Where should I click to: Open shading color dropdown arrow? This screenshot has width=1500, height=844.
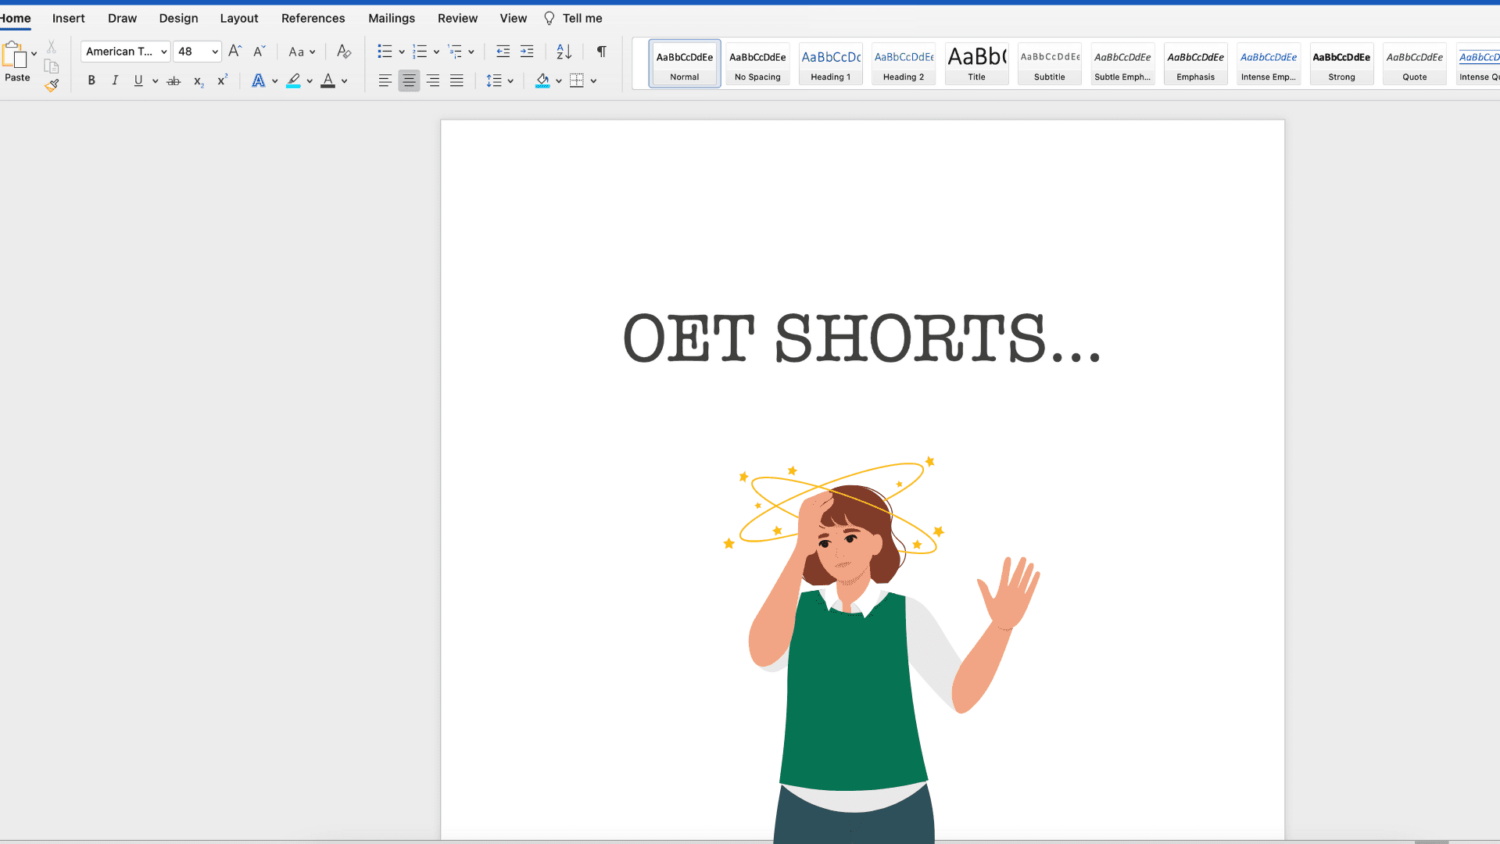558,81
